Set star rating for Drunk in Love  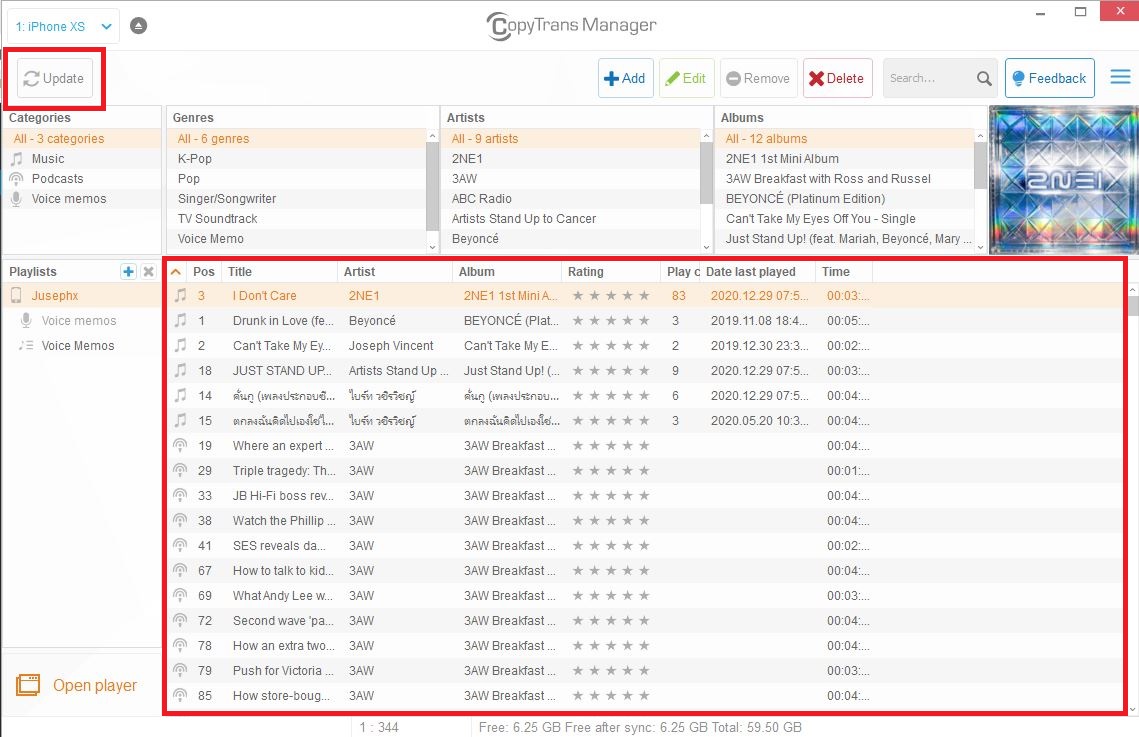[x=610, y=321]
